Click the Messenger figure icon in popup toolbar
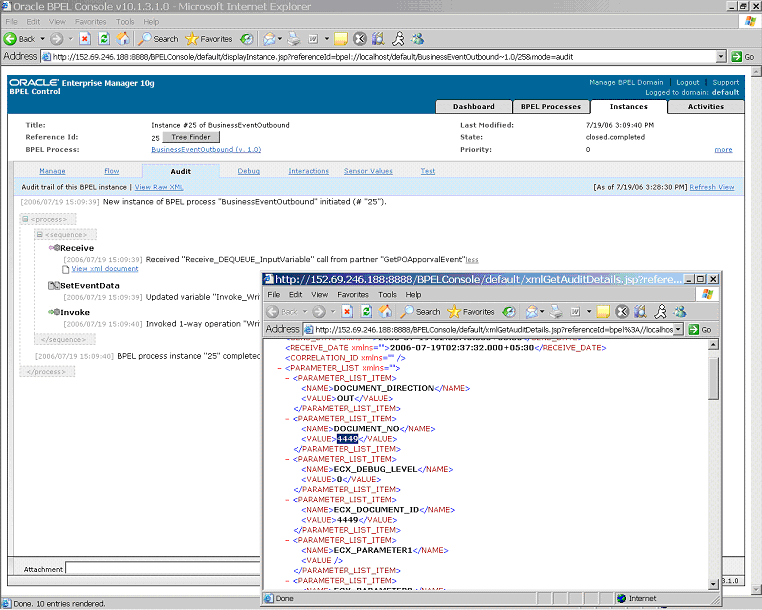Viewport: 762px width, 610px height. coord(660,312)
